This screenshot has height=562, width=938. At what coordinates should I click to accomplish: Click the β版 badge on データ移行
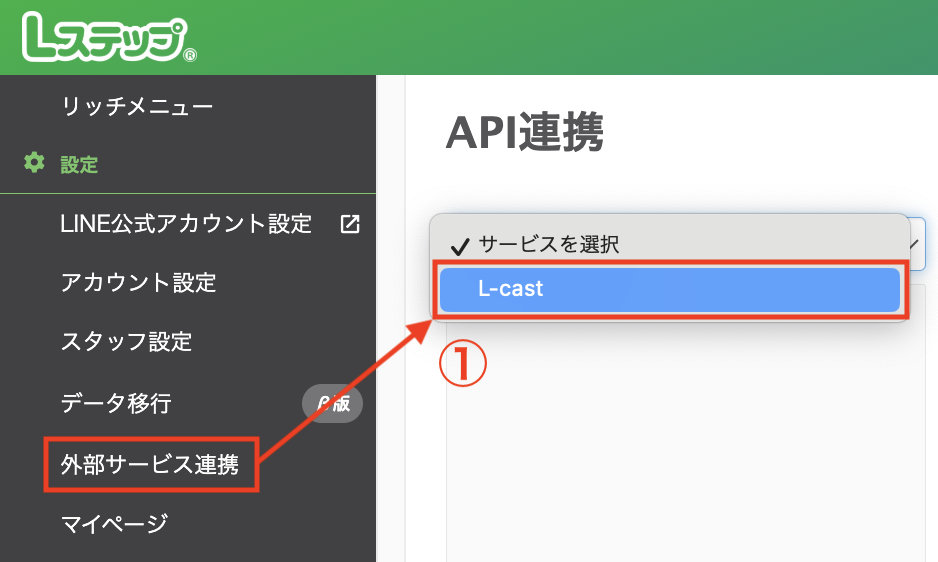click(332, 404)
